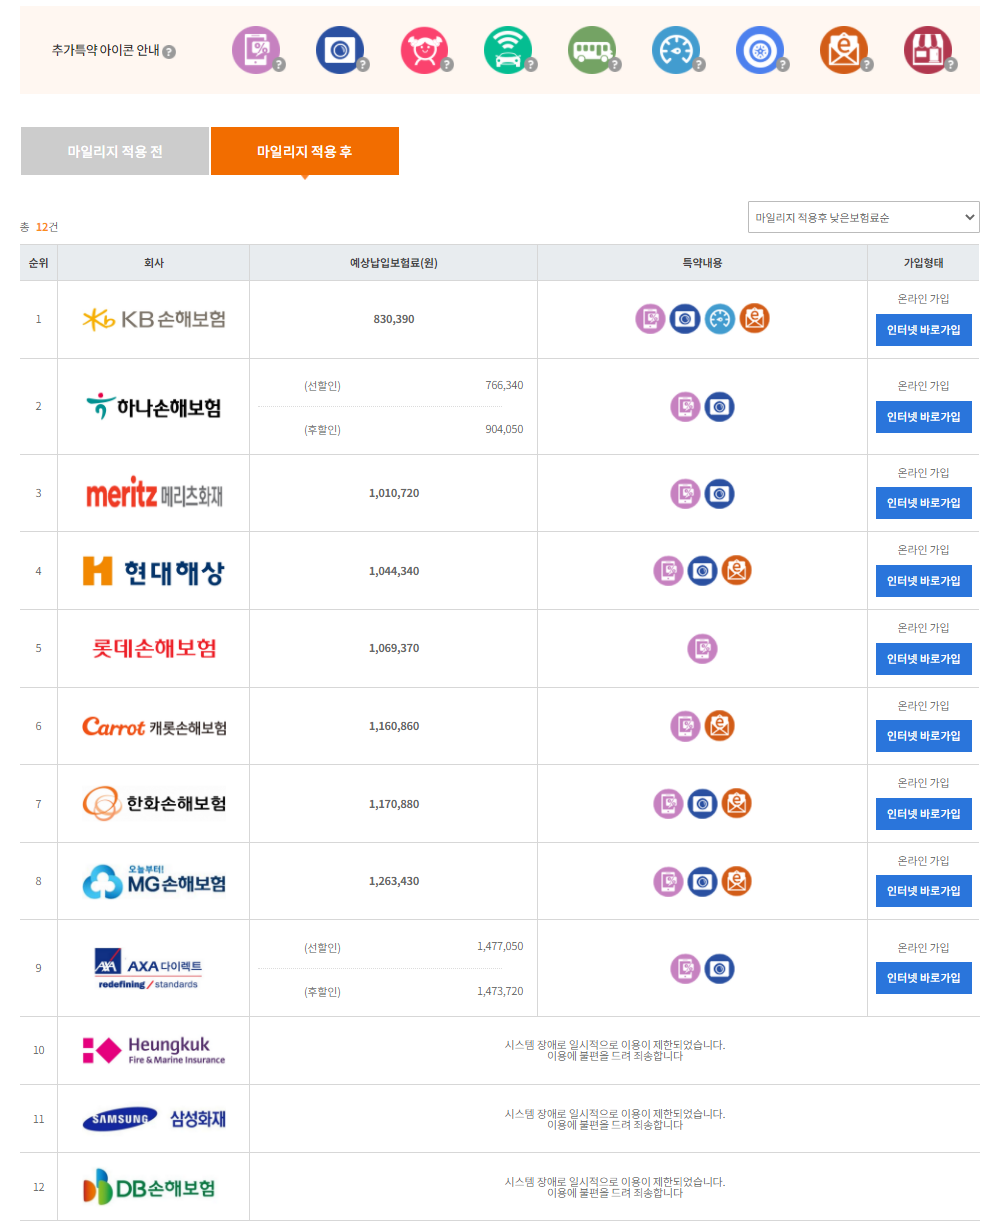Screen dimensions: 996x1232
Task: Click the orange e-mail icon in the 한화손해보험 row
Action: pos(737,803)
